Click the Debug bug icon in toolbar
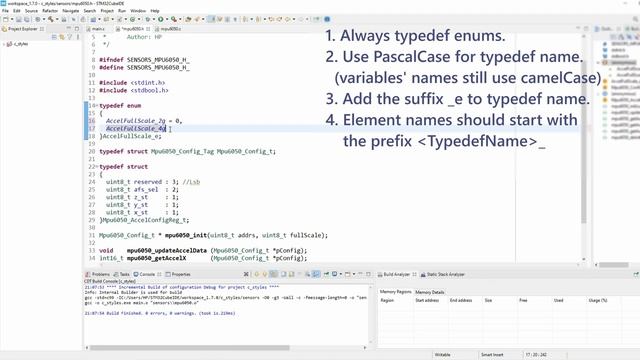Viewport: 640px width, 360px height. click(148, 19)
